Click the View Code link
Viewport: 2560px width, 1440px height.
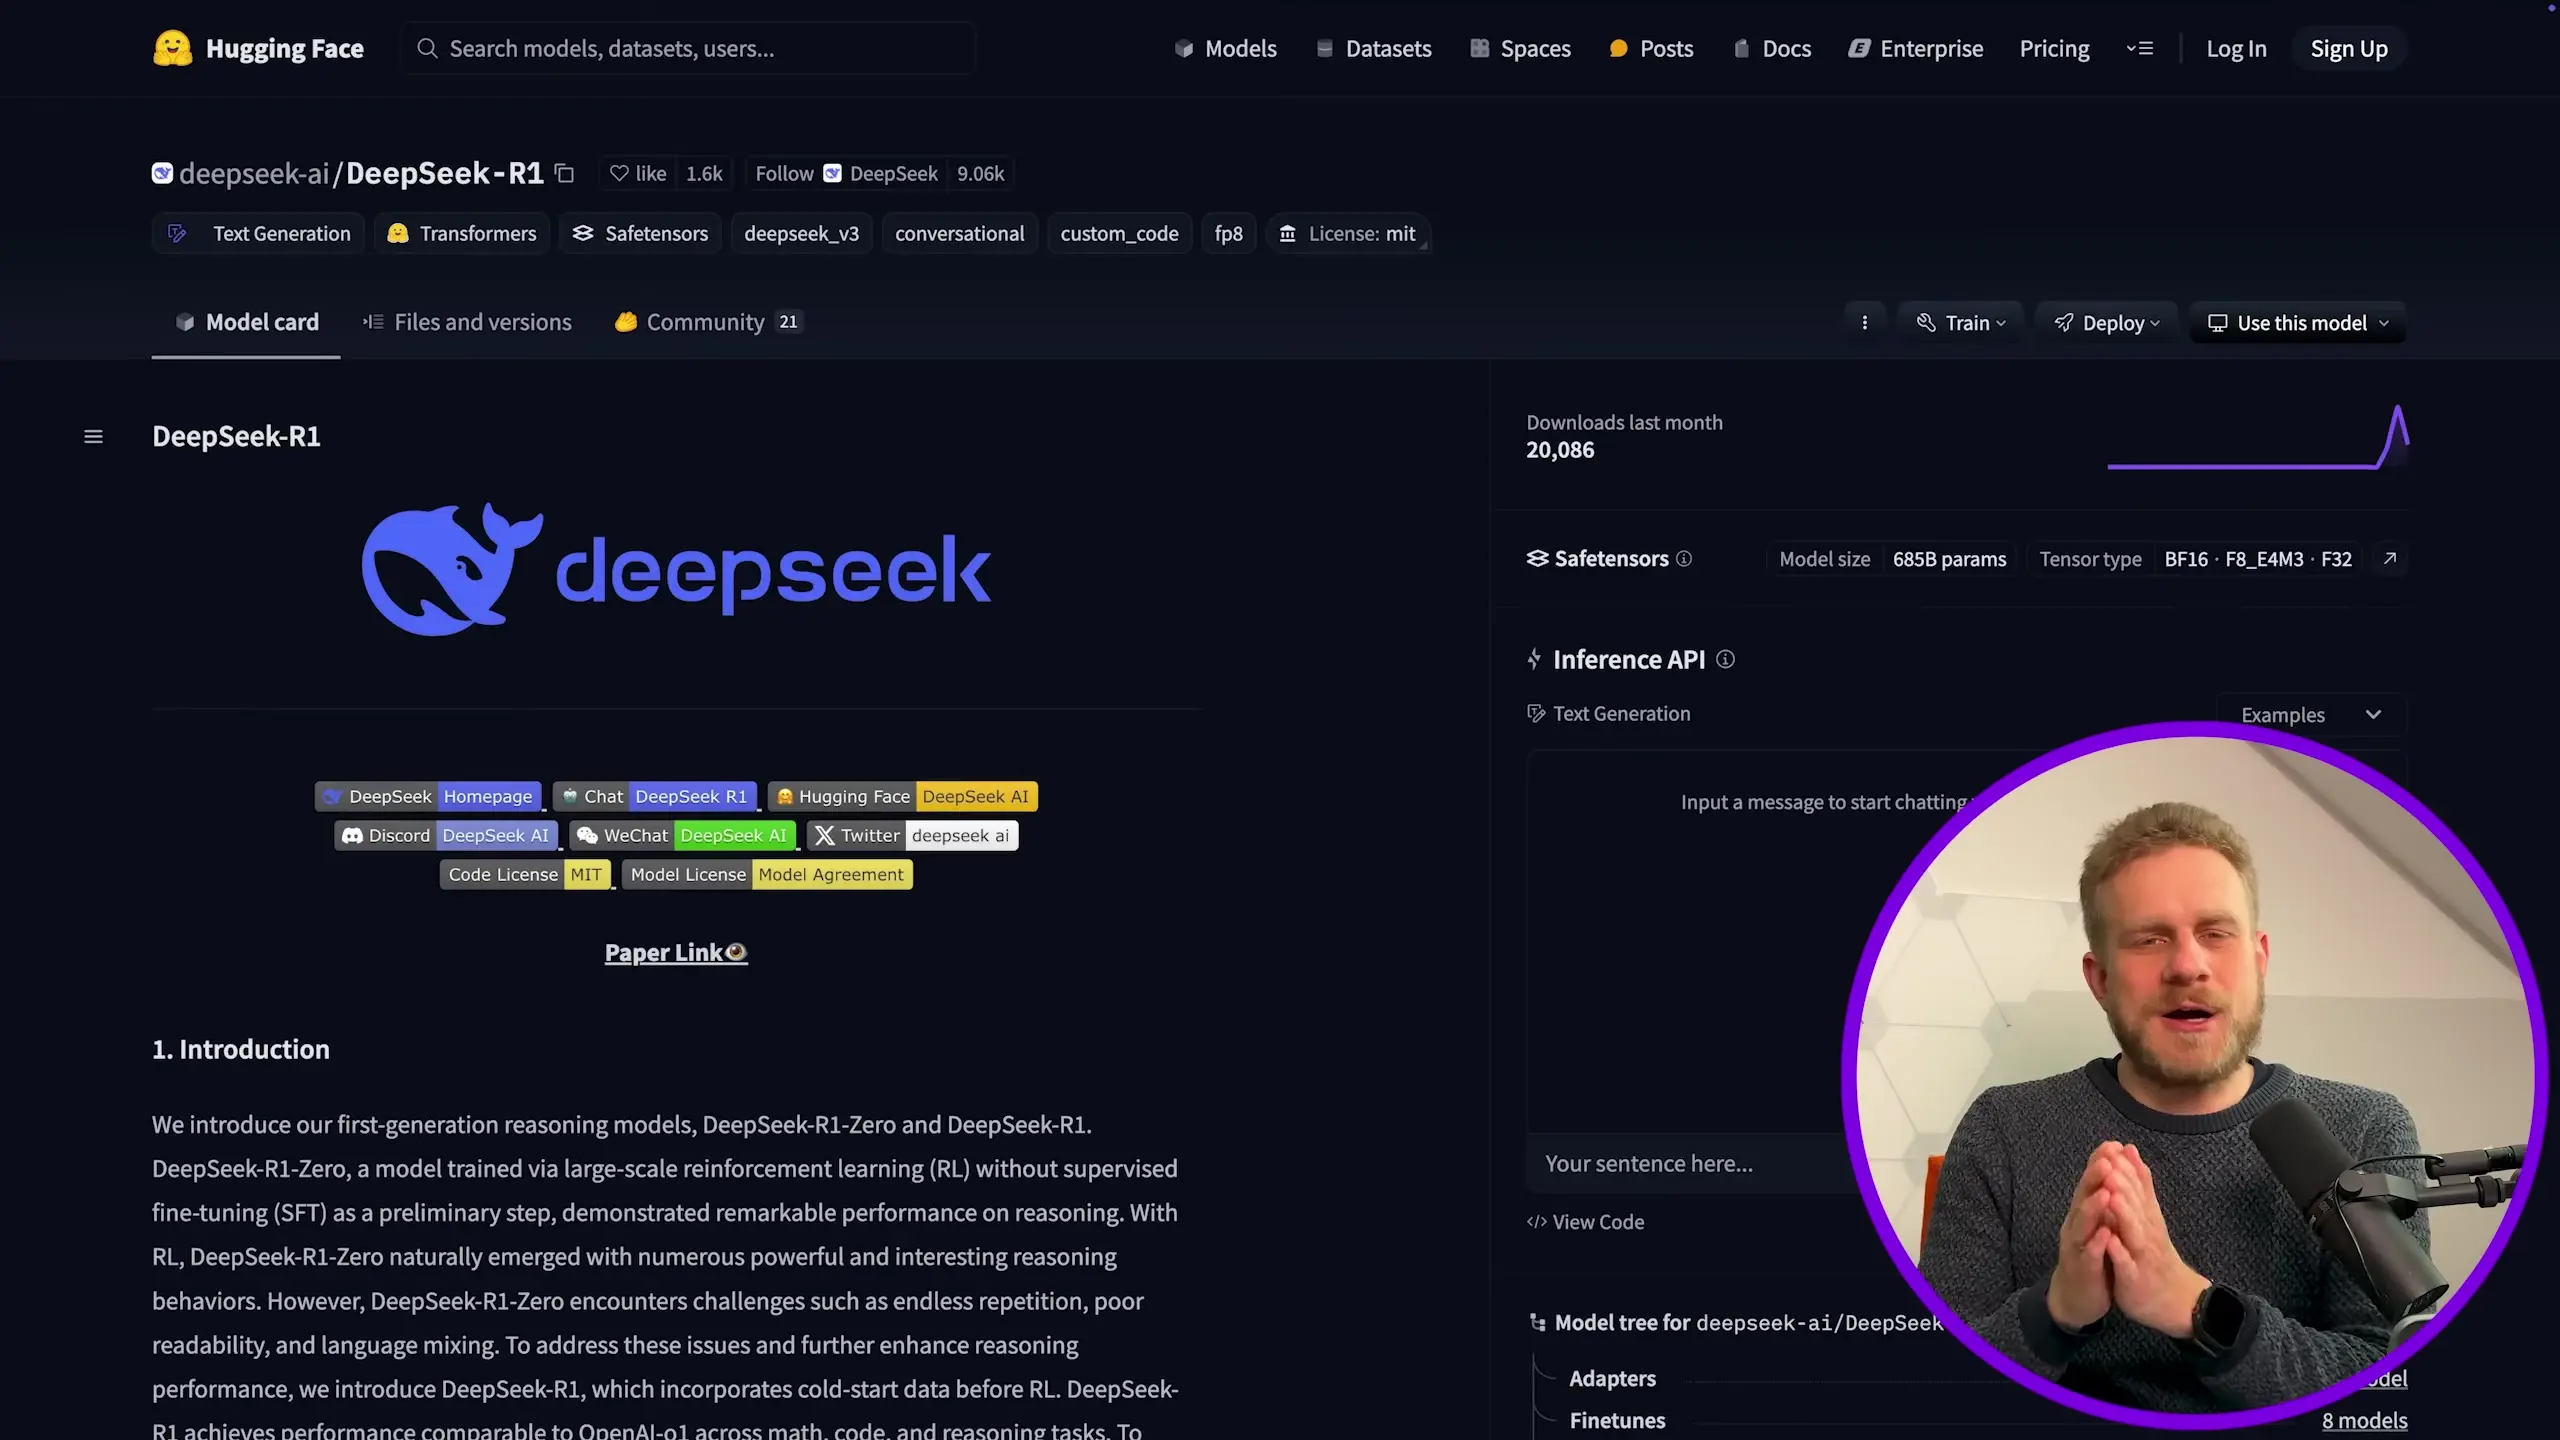(x=1585, y=1221)
